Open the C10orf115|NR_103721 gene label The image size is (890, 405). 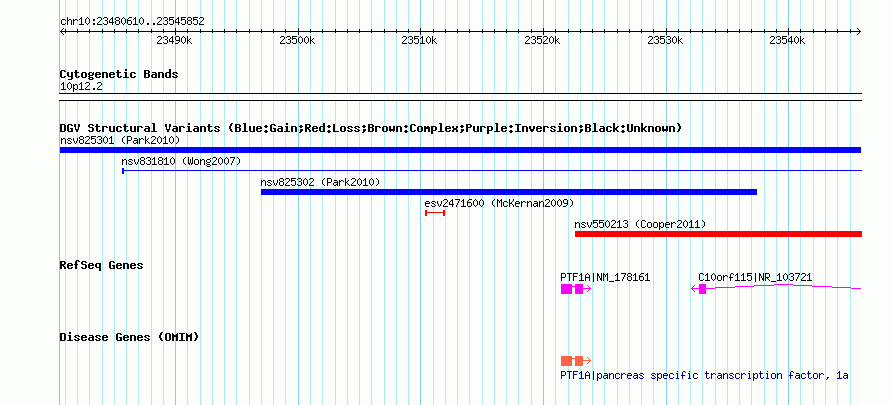point(755,277)
